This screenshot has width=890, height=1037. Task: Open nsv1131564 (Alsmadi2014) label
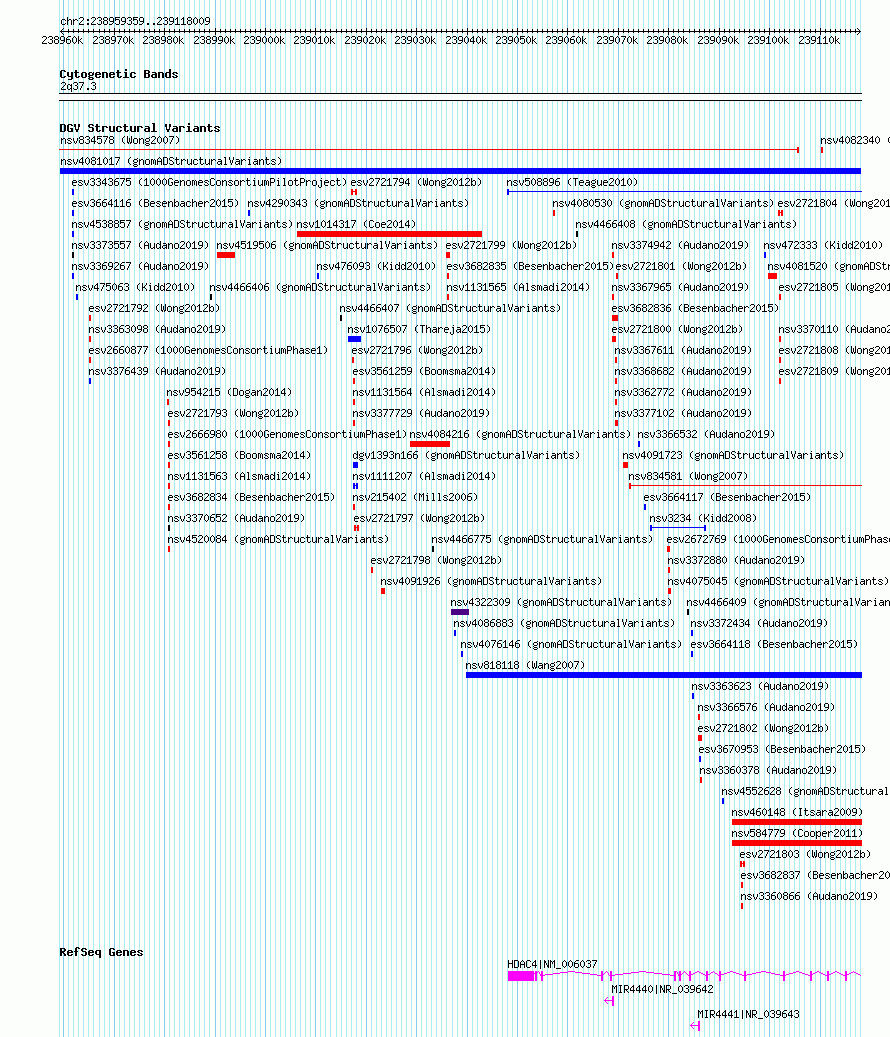point(424,393)
